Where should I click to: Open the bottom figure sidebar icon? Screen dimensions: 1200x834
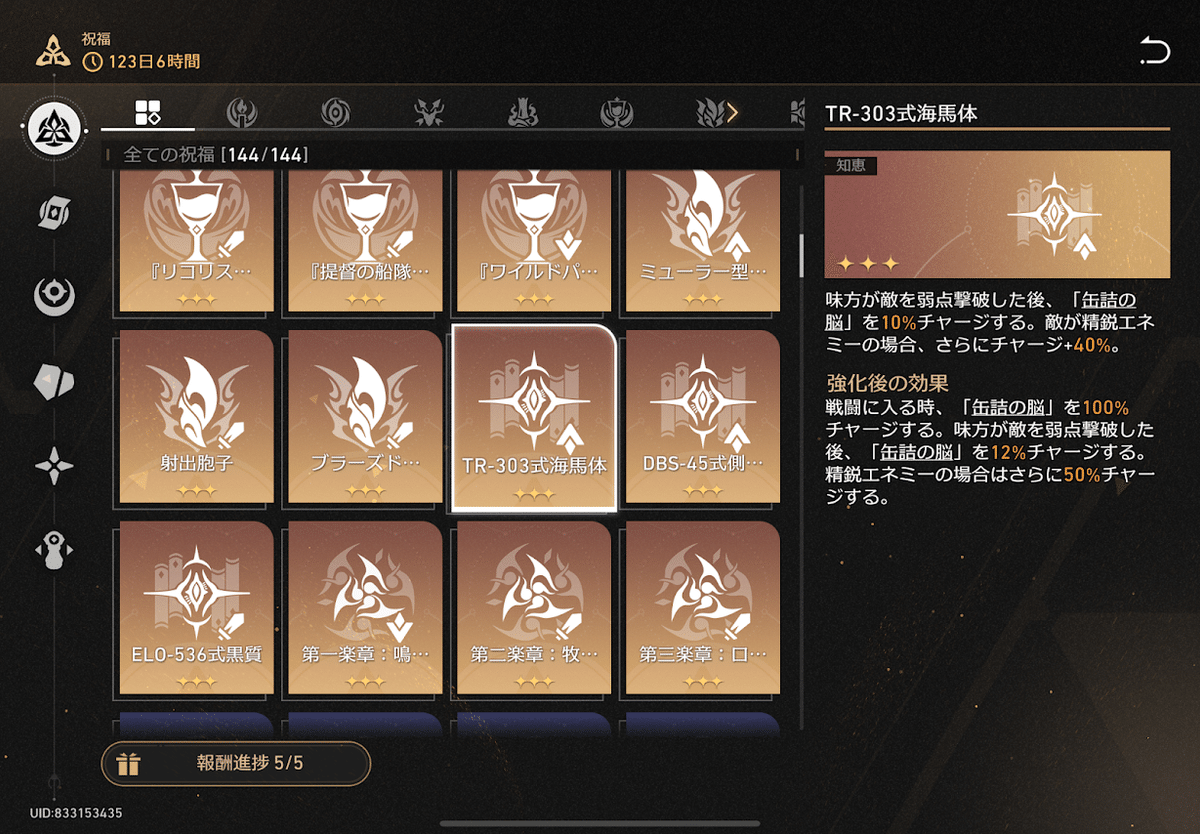pos(54,551)
